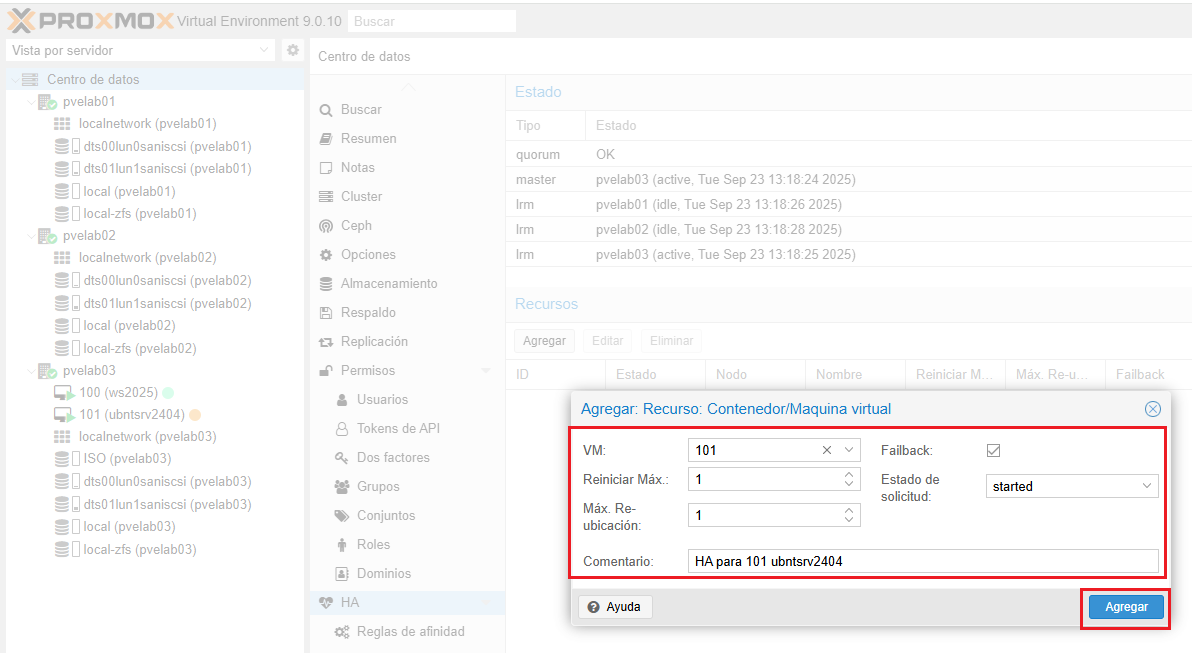Image resolution: width=1192 pixels, height=653 pixels.
Task: Click the quorum status row
Action: pos(848,154)
